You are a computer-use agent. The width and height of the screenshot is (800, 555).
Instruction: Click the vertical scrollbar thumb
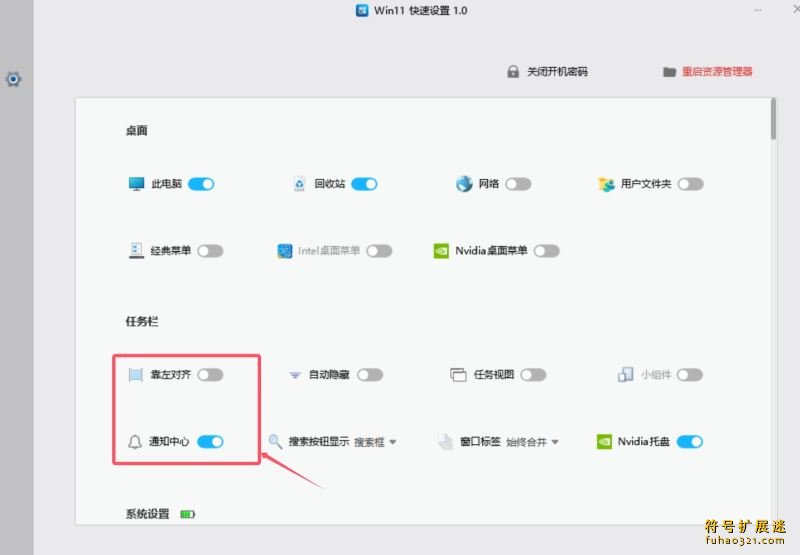click(x=773, y=120)
